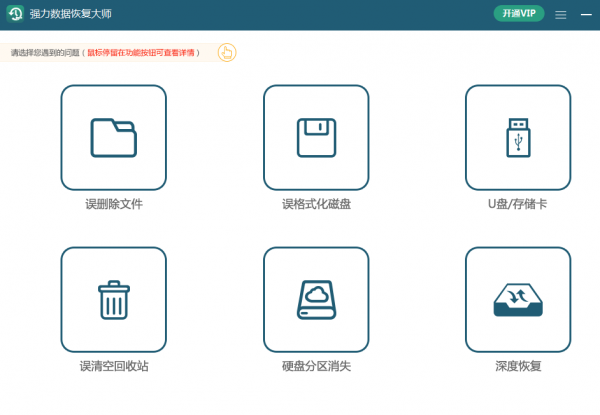Start deep recovery tray icon
Image resolution: width=600 pixels, height=415 pixels.
point(518,299)
